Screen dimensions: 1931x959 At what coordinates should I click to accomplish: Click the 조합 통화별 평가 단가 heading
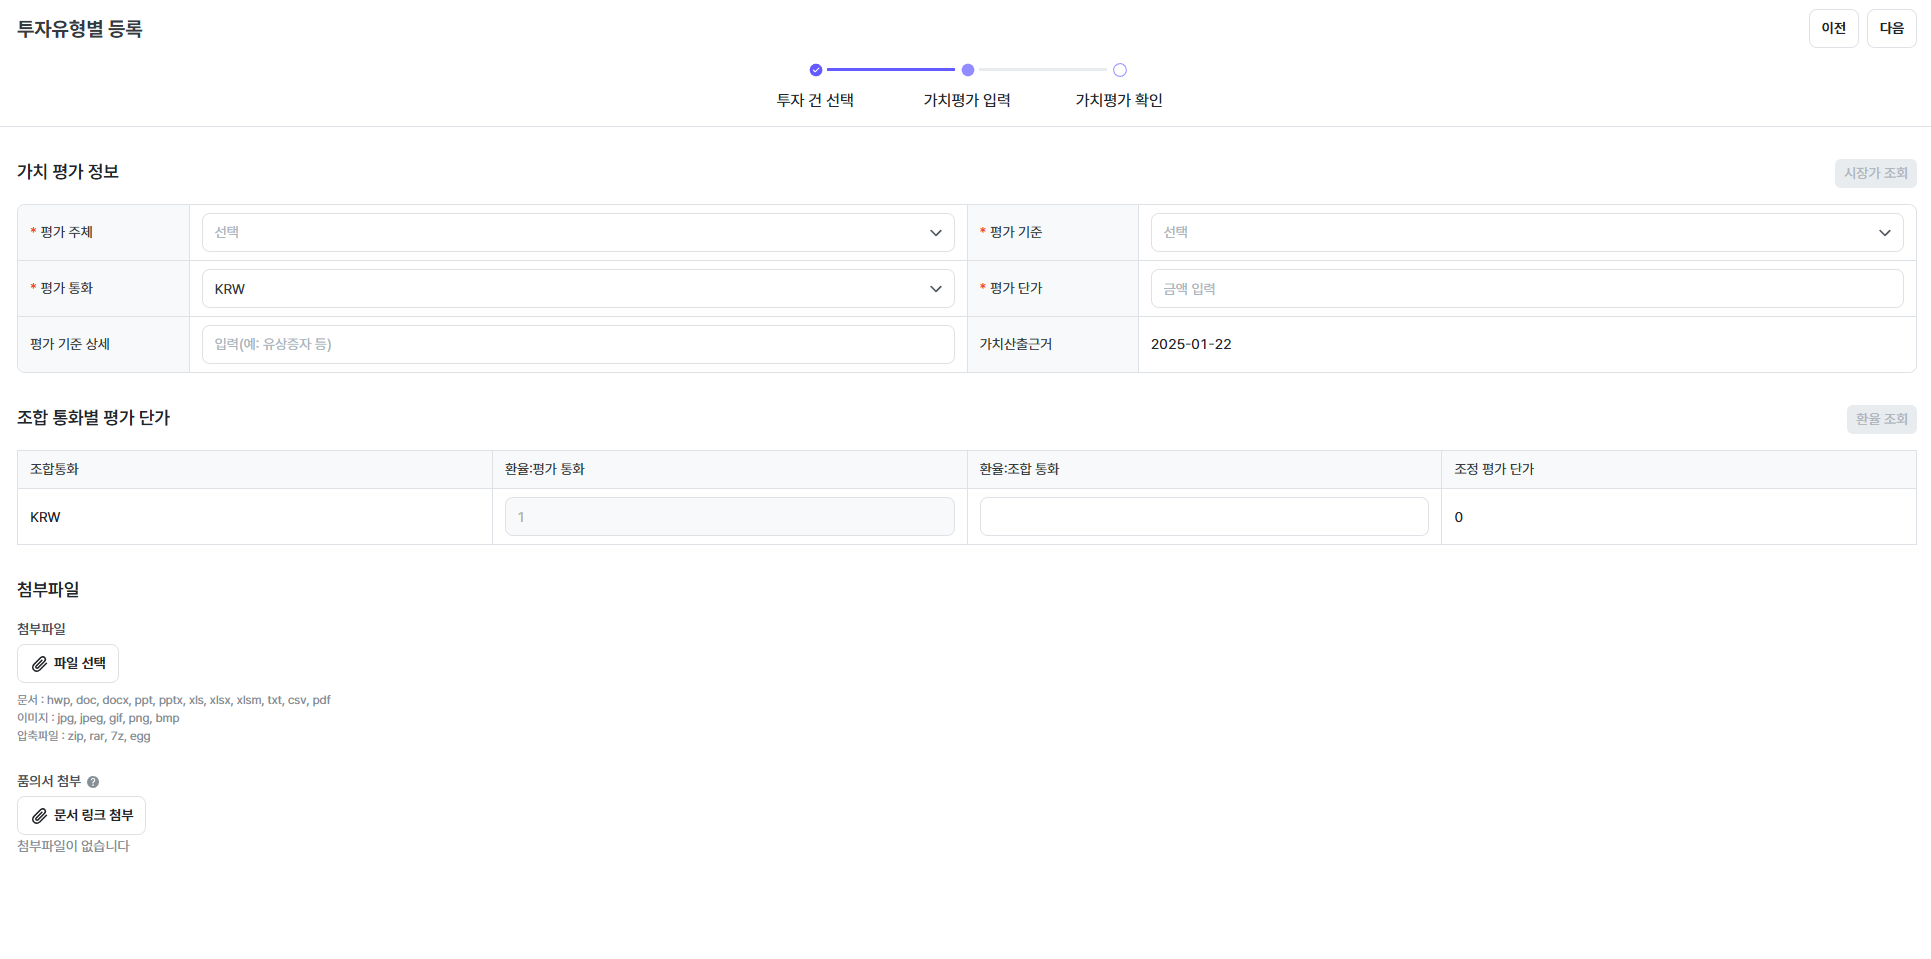pyautogui.click(x=94, y=418)
